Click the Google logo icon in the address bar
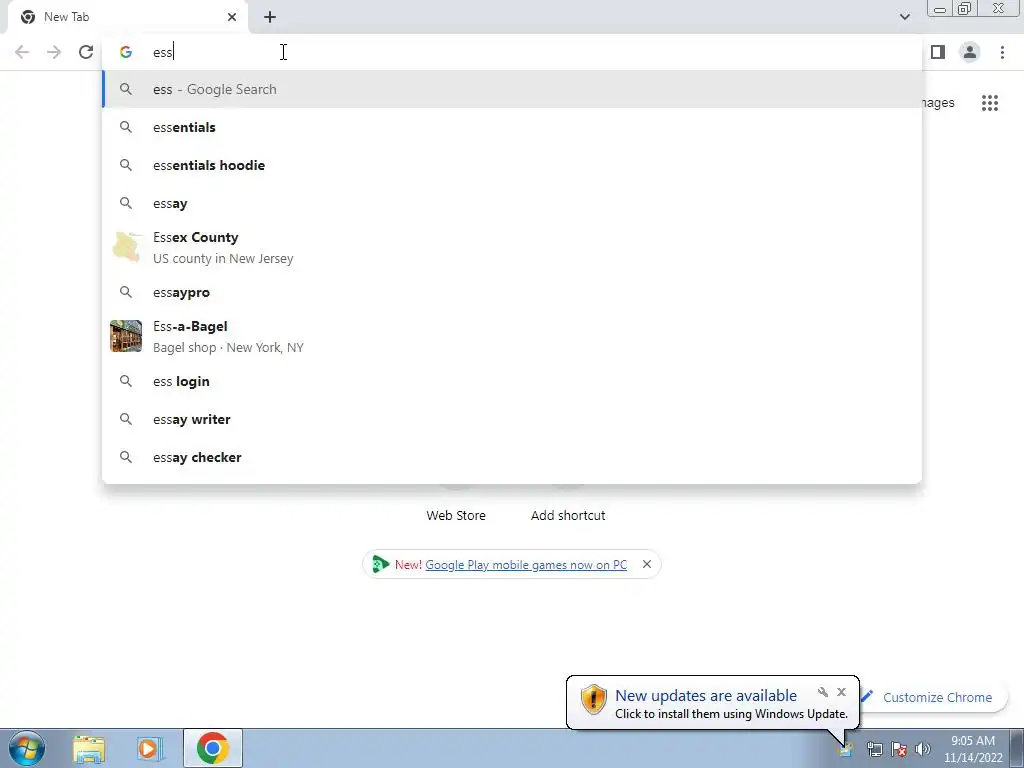Image resolution: width=1024 pixels, height=768 pixels. point(126,52)
